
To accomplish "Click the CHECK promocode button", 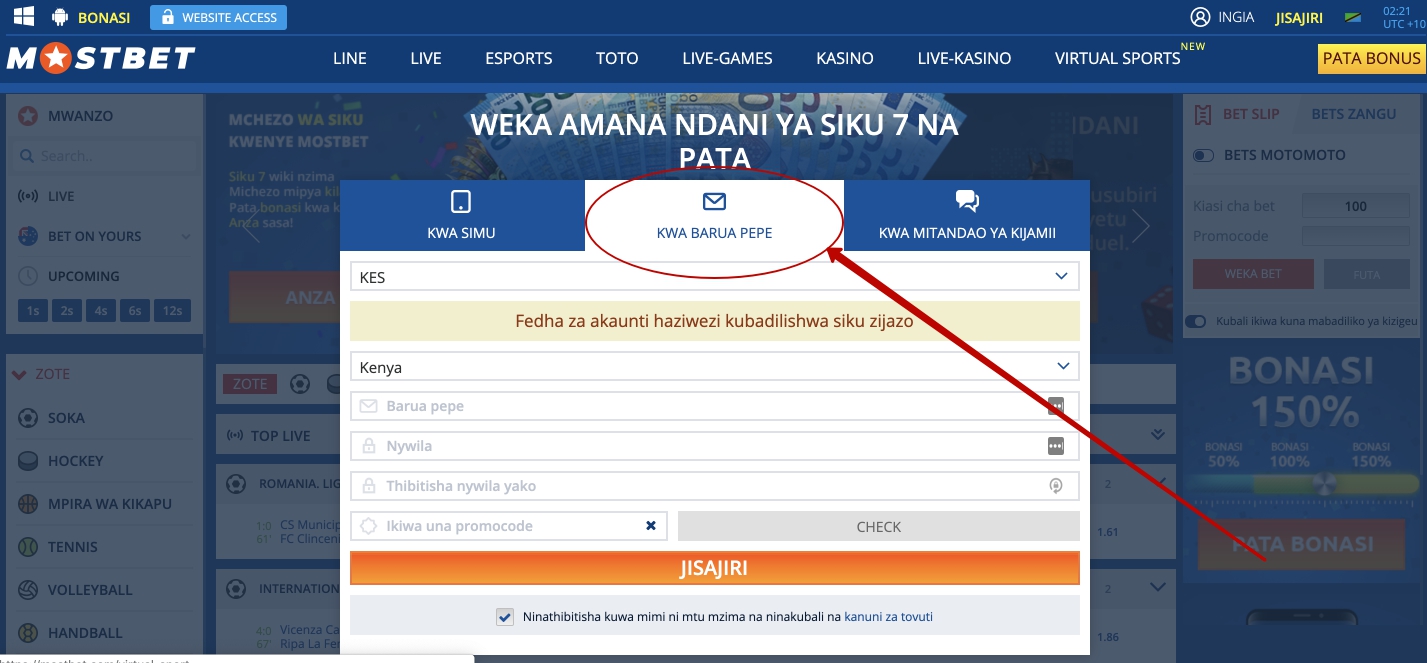I will pos(879,526).
